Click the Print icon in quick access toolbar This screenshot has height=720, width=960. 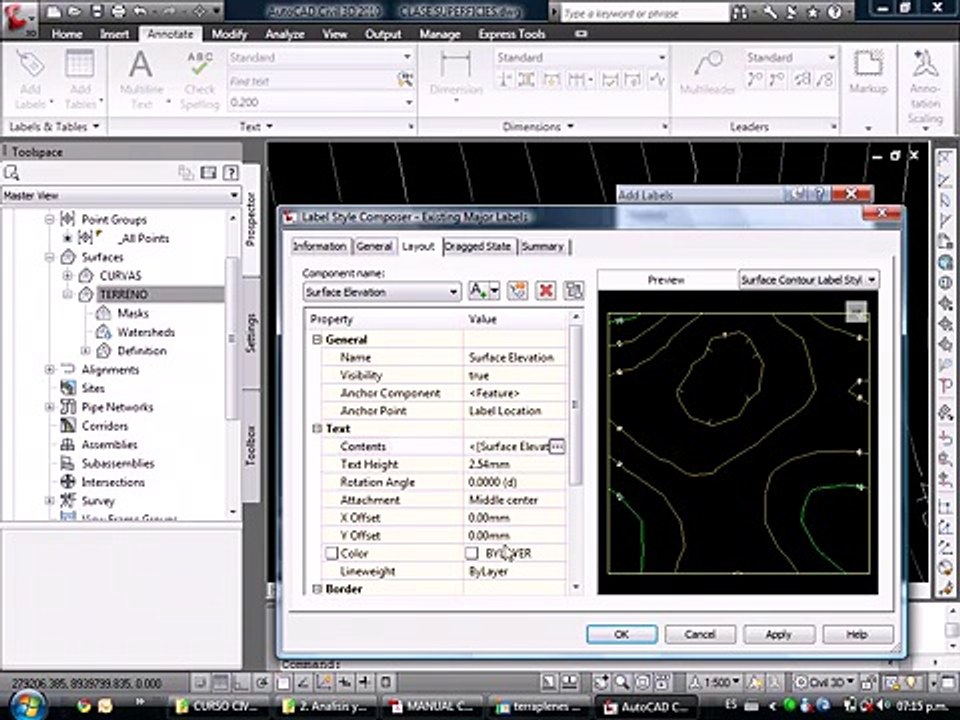click(x=119, y=10)
